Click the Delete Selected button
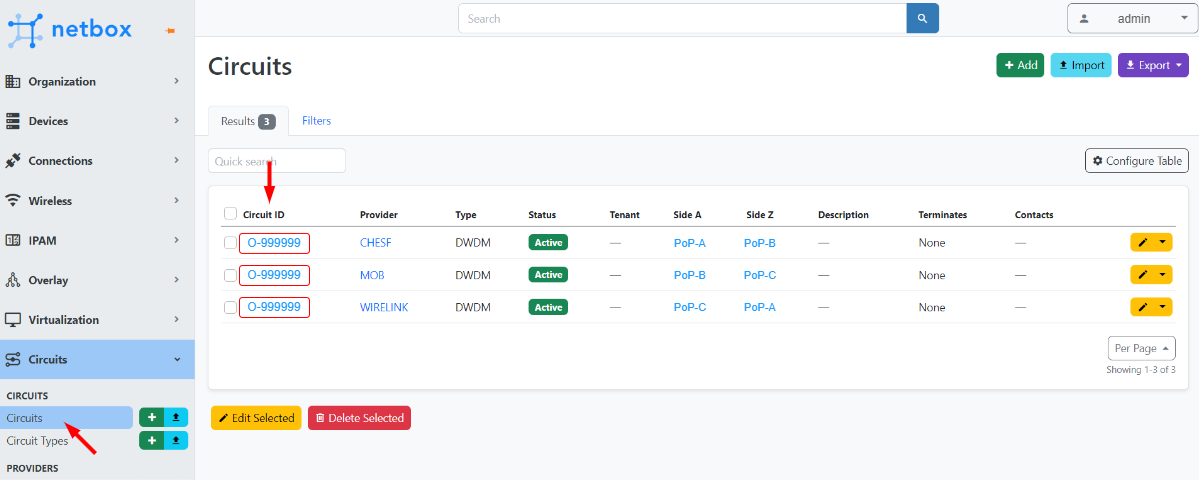Viewport: 1200px width, 480px height. (359, 418)
